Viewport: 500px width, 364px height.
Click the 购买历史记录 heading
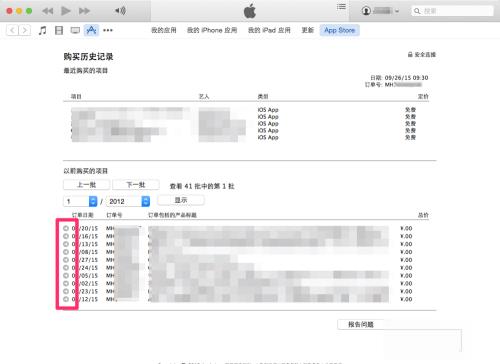(88, 57)
